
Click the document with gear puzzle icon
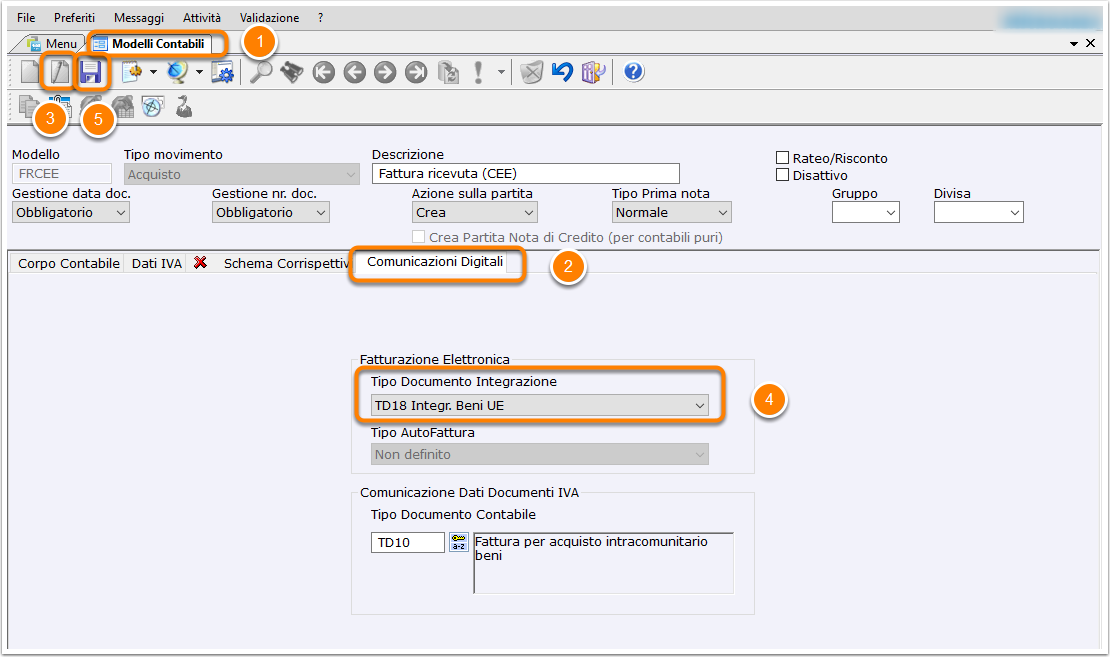tap(132, 72)
